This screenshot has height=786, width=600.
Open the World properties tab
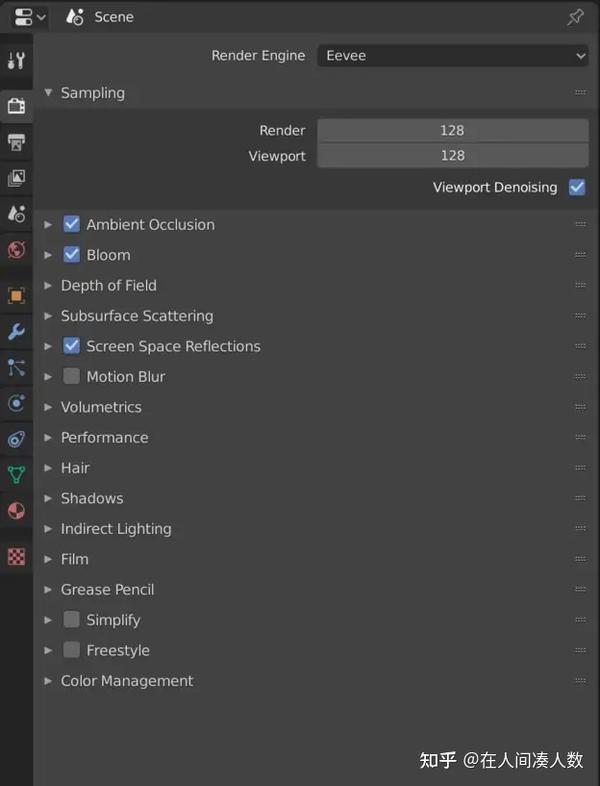click(16, 250)
